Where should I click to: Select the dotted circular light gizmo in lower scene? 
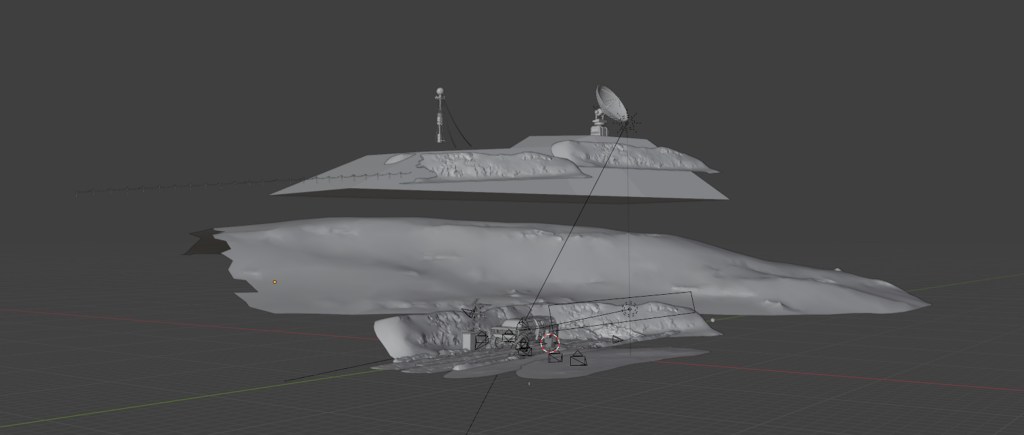pyautogui.click(x=629, y=309)
